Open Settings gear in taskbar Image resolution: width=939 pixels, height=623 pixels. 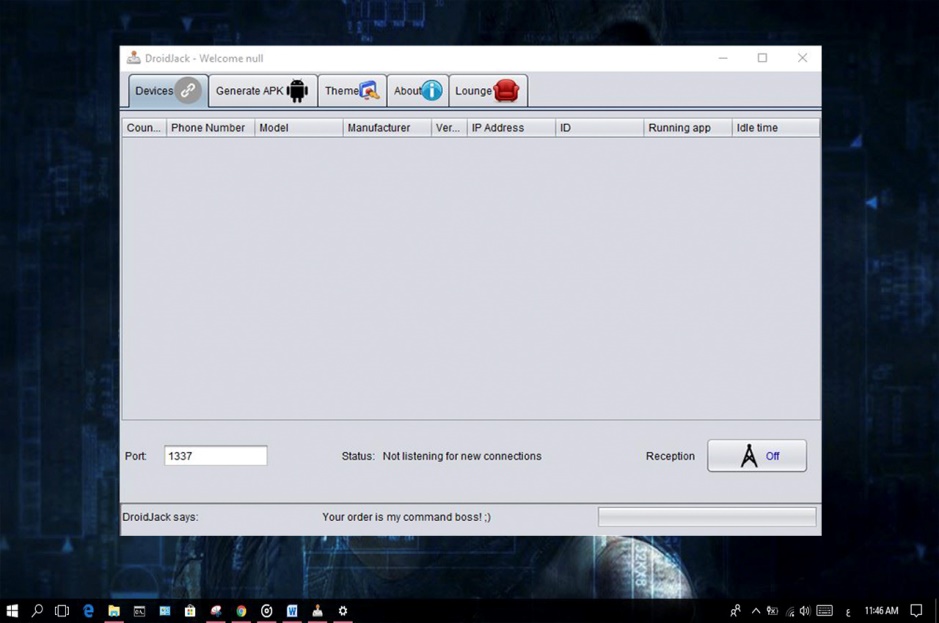pos(343,610)
